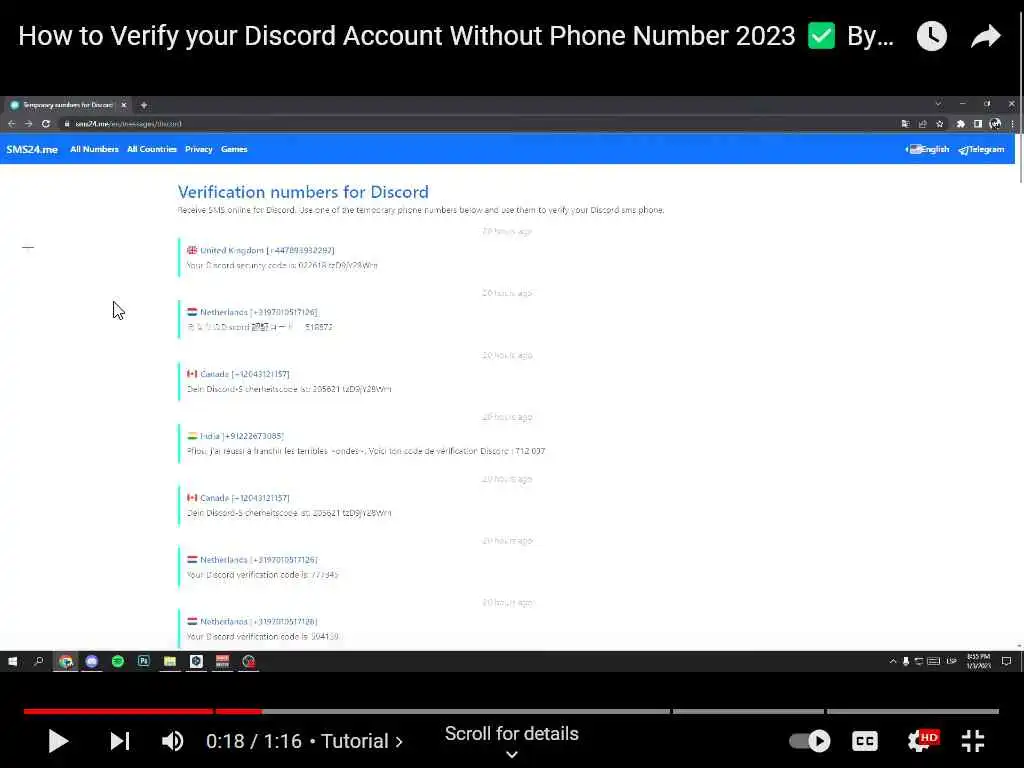The height and width of the screenshot is (768, 1024).
Task: Mute the video volume
Action: tap(172, 741)
